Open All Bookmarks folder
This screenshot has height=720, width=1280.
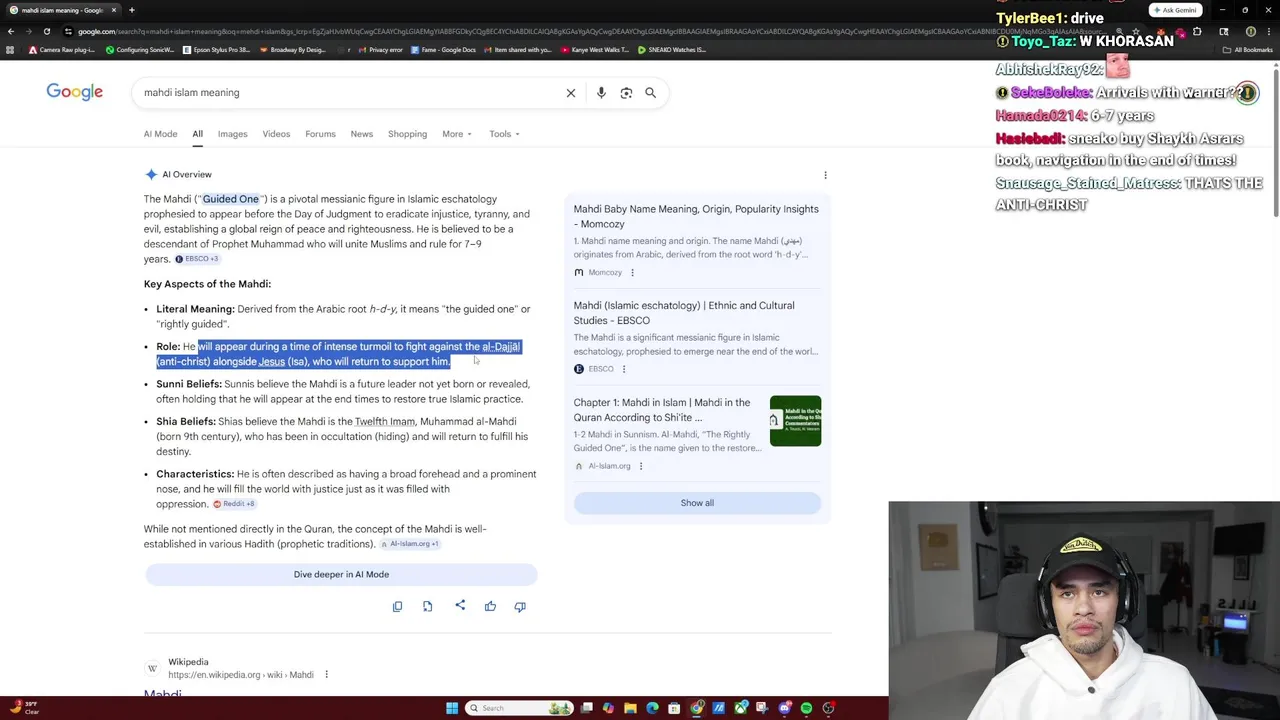pos(1247,50)
